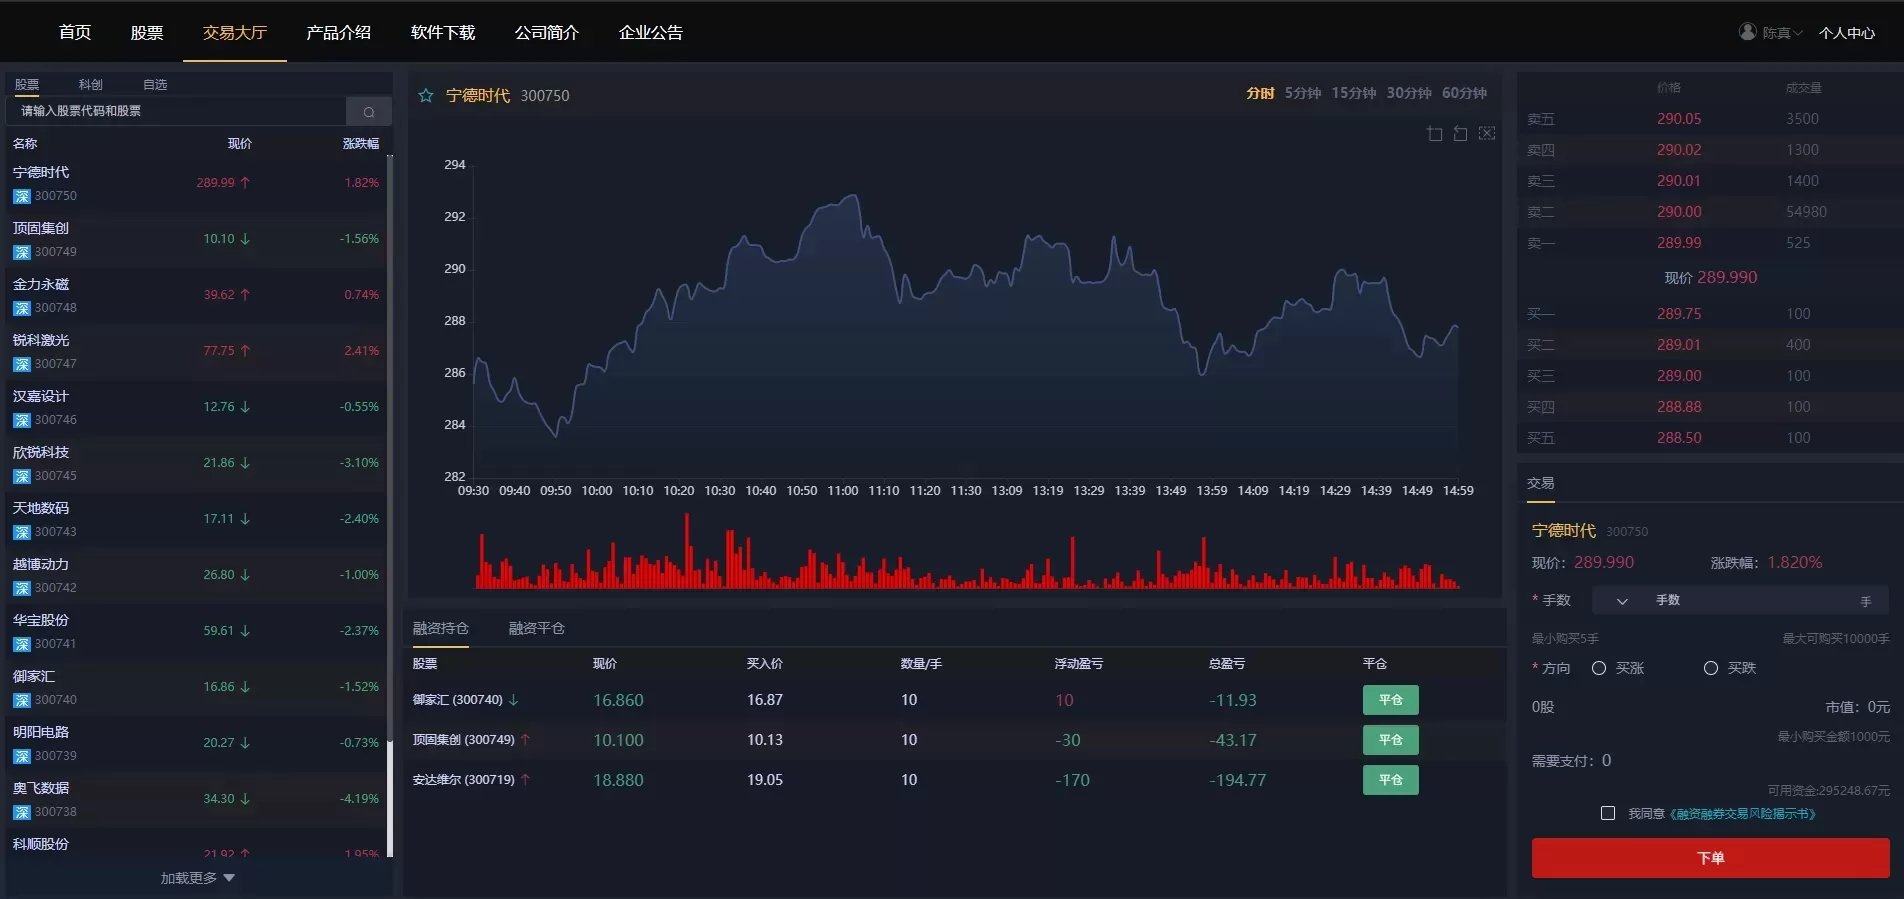Select the 买跌 radio button
This screenshot has height=899, width=1904.
click(x=1711, y=668)
